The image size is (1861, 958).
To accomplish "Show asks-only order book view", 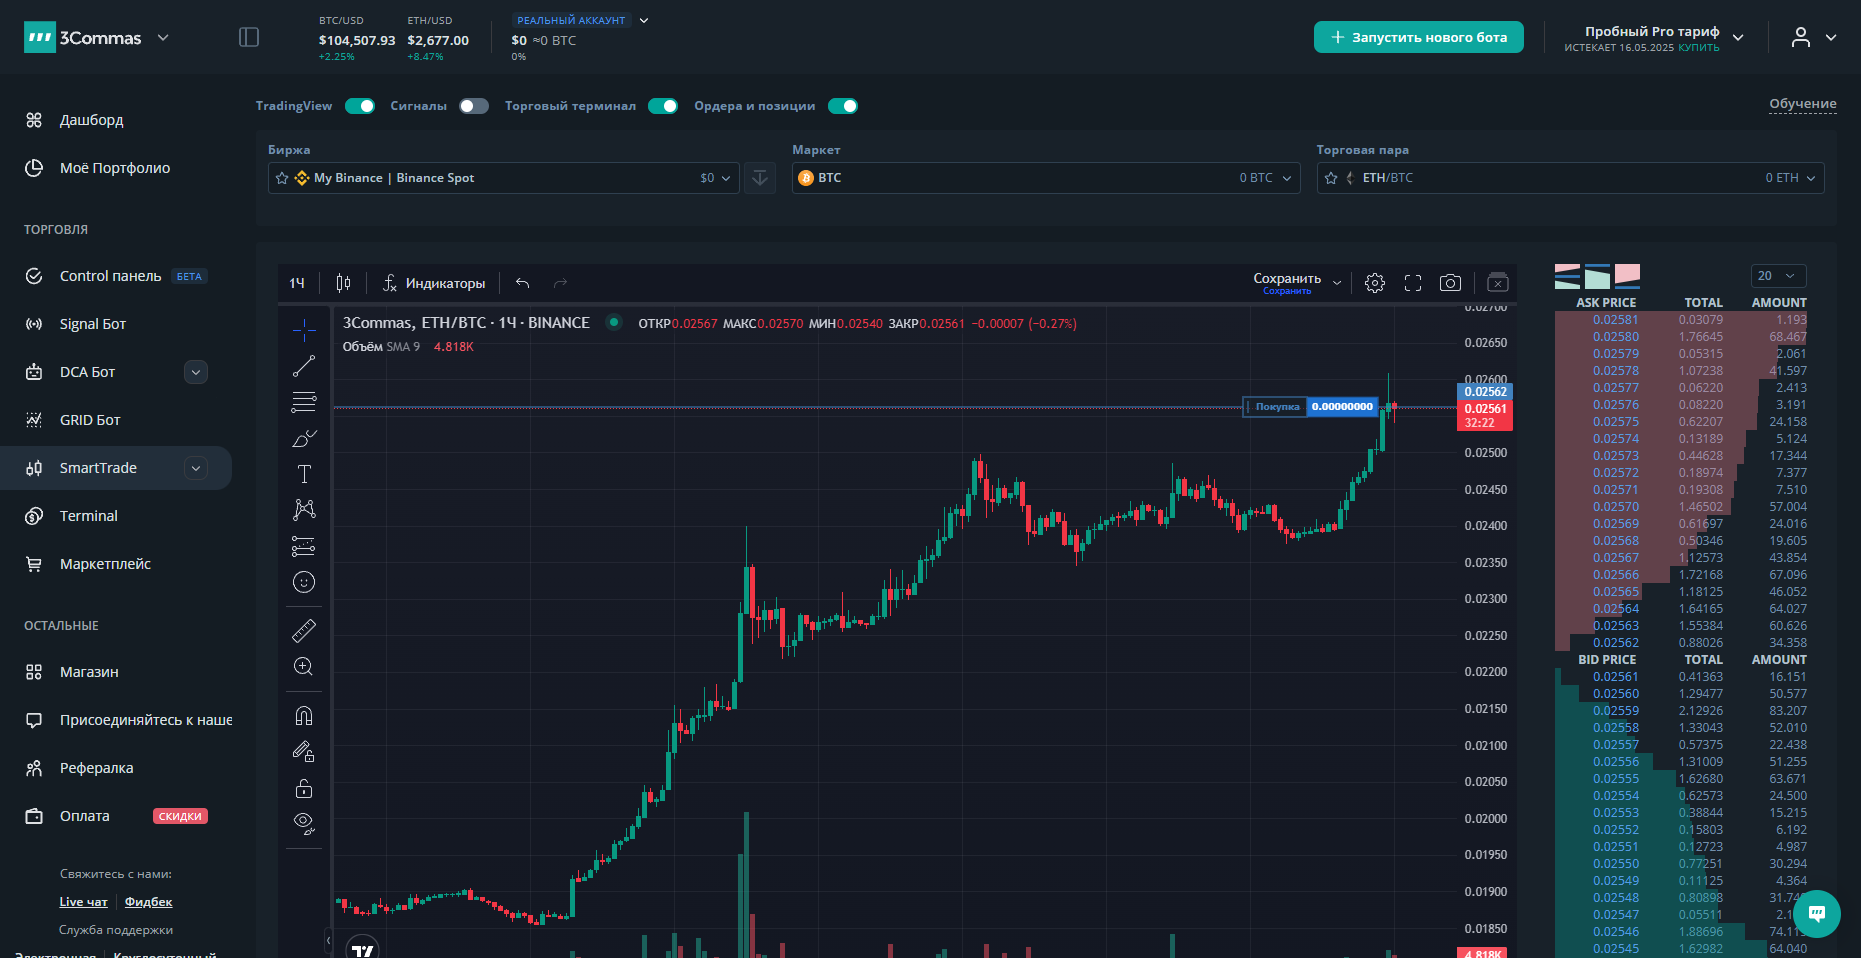I will point(1628,276).
